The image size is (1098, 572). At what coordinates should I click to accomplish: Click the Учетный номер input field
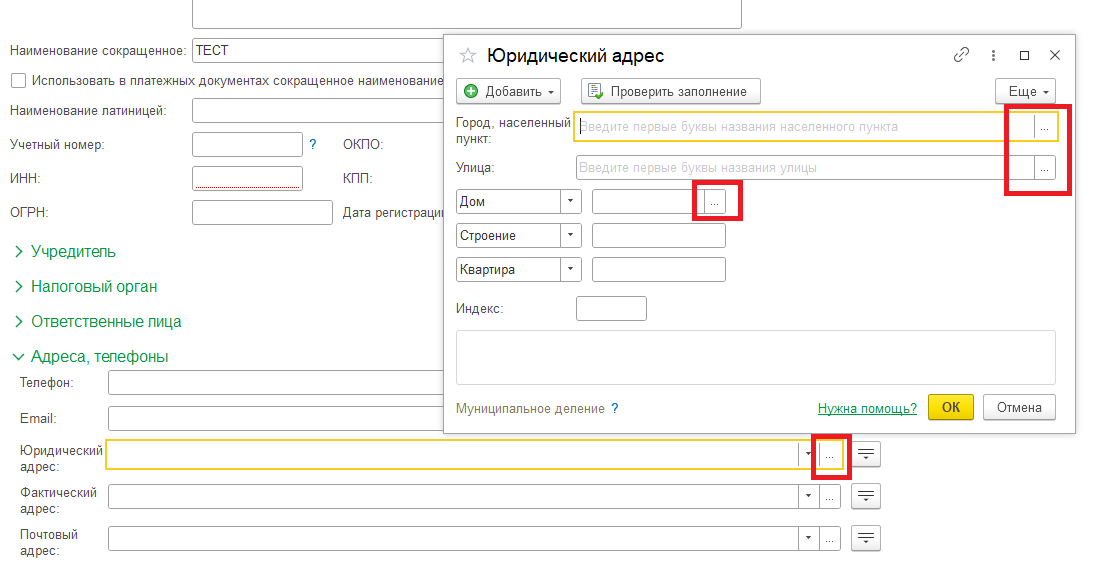point(247,144)
